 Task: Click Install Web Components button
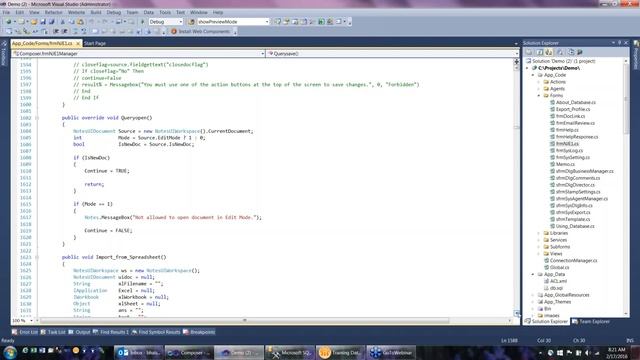201,31
